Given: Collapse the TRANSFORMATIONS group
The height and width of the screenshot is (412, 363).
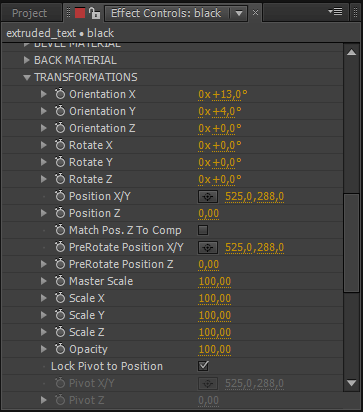Looking at the screenshot, I should point(27,78).
